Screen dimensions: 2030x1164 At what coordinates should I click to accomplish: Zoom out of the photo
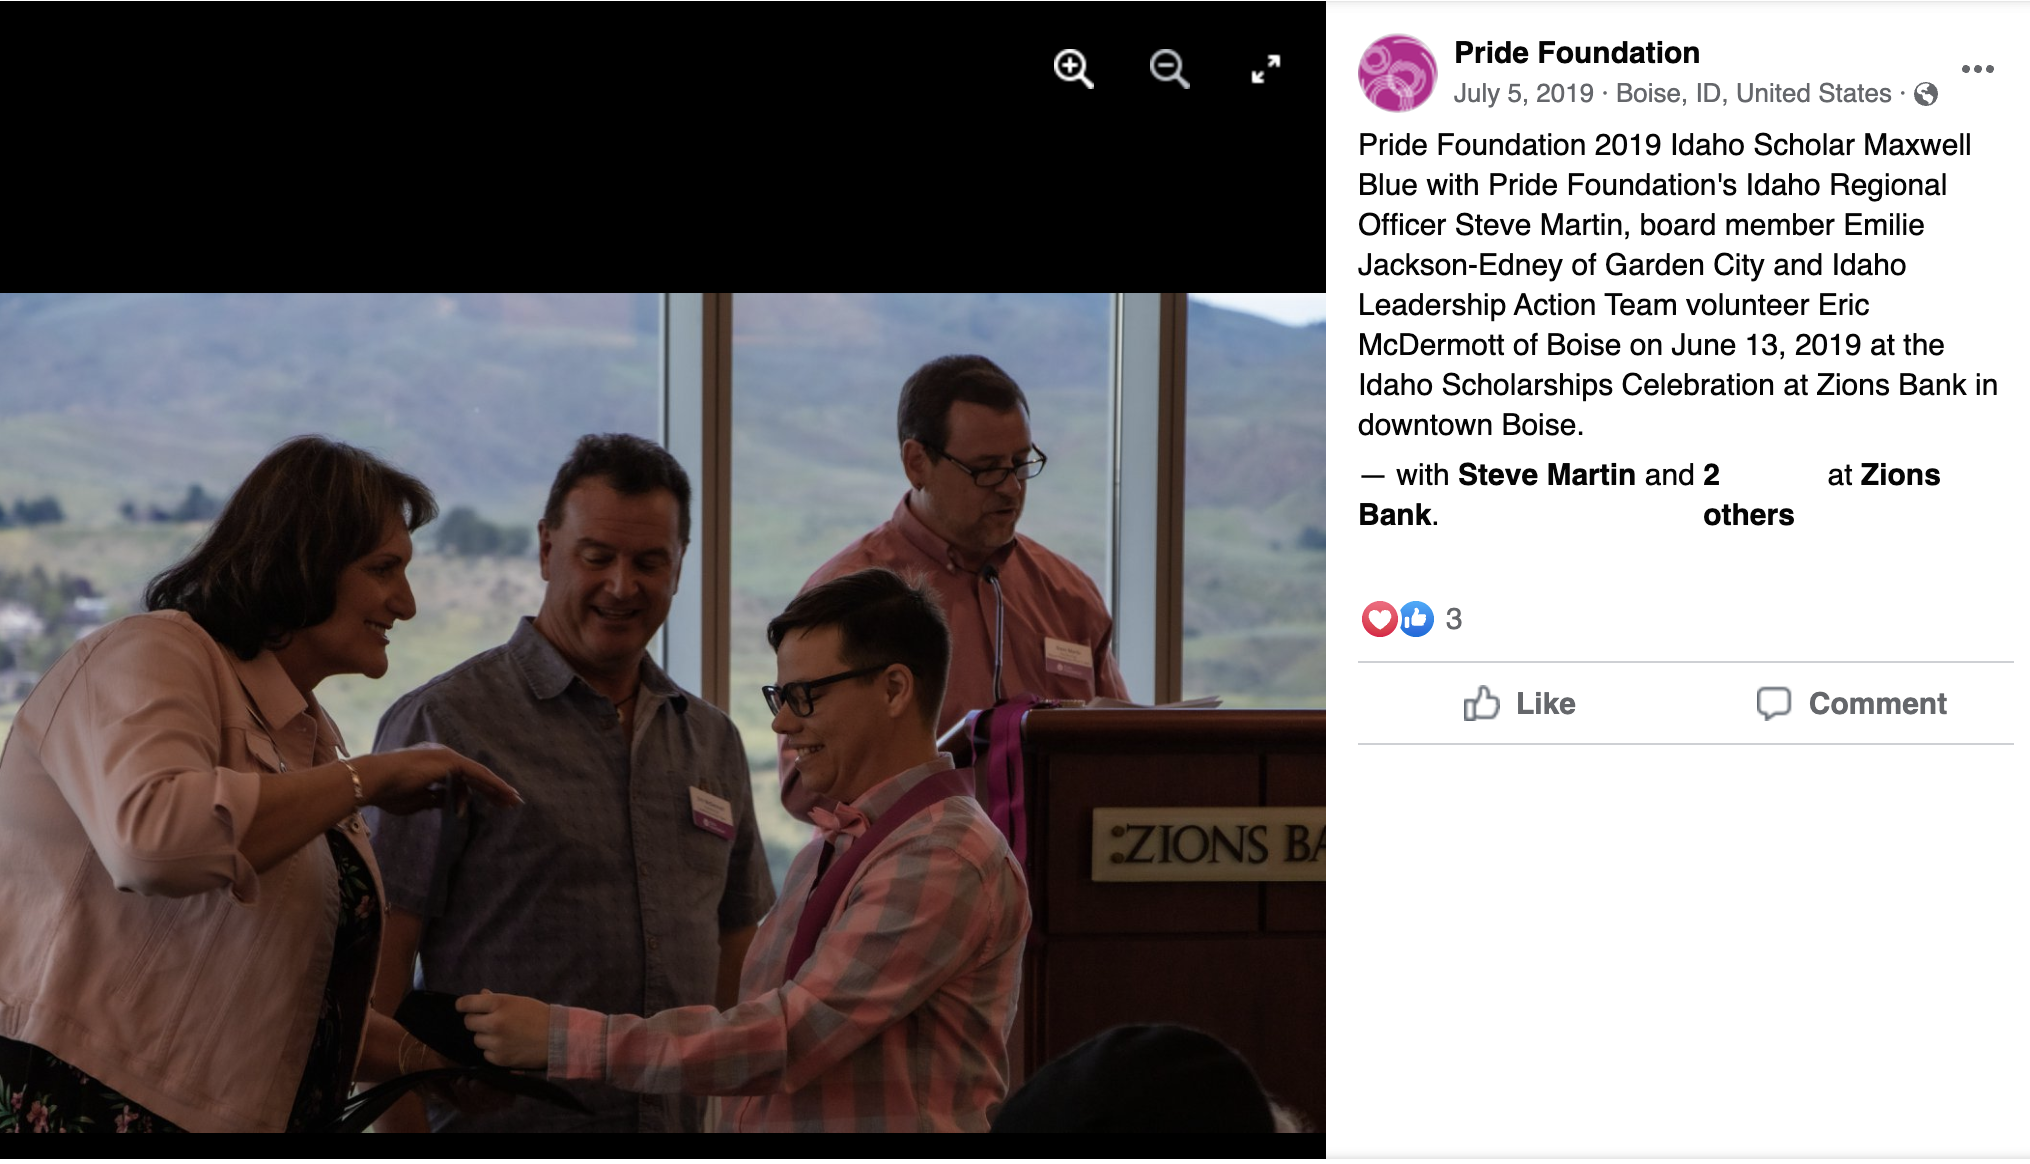click(1169, 69)
